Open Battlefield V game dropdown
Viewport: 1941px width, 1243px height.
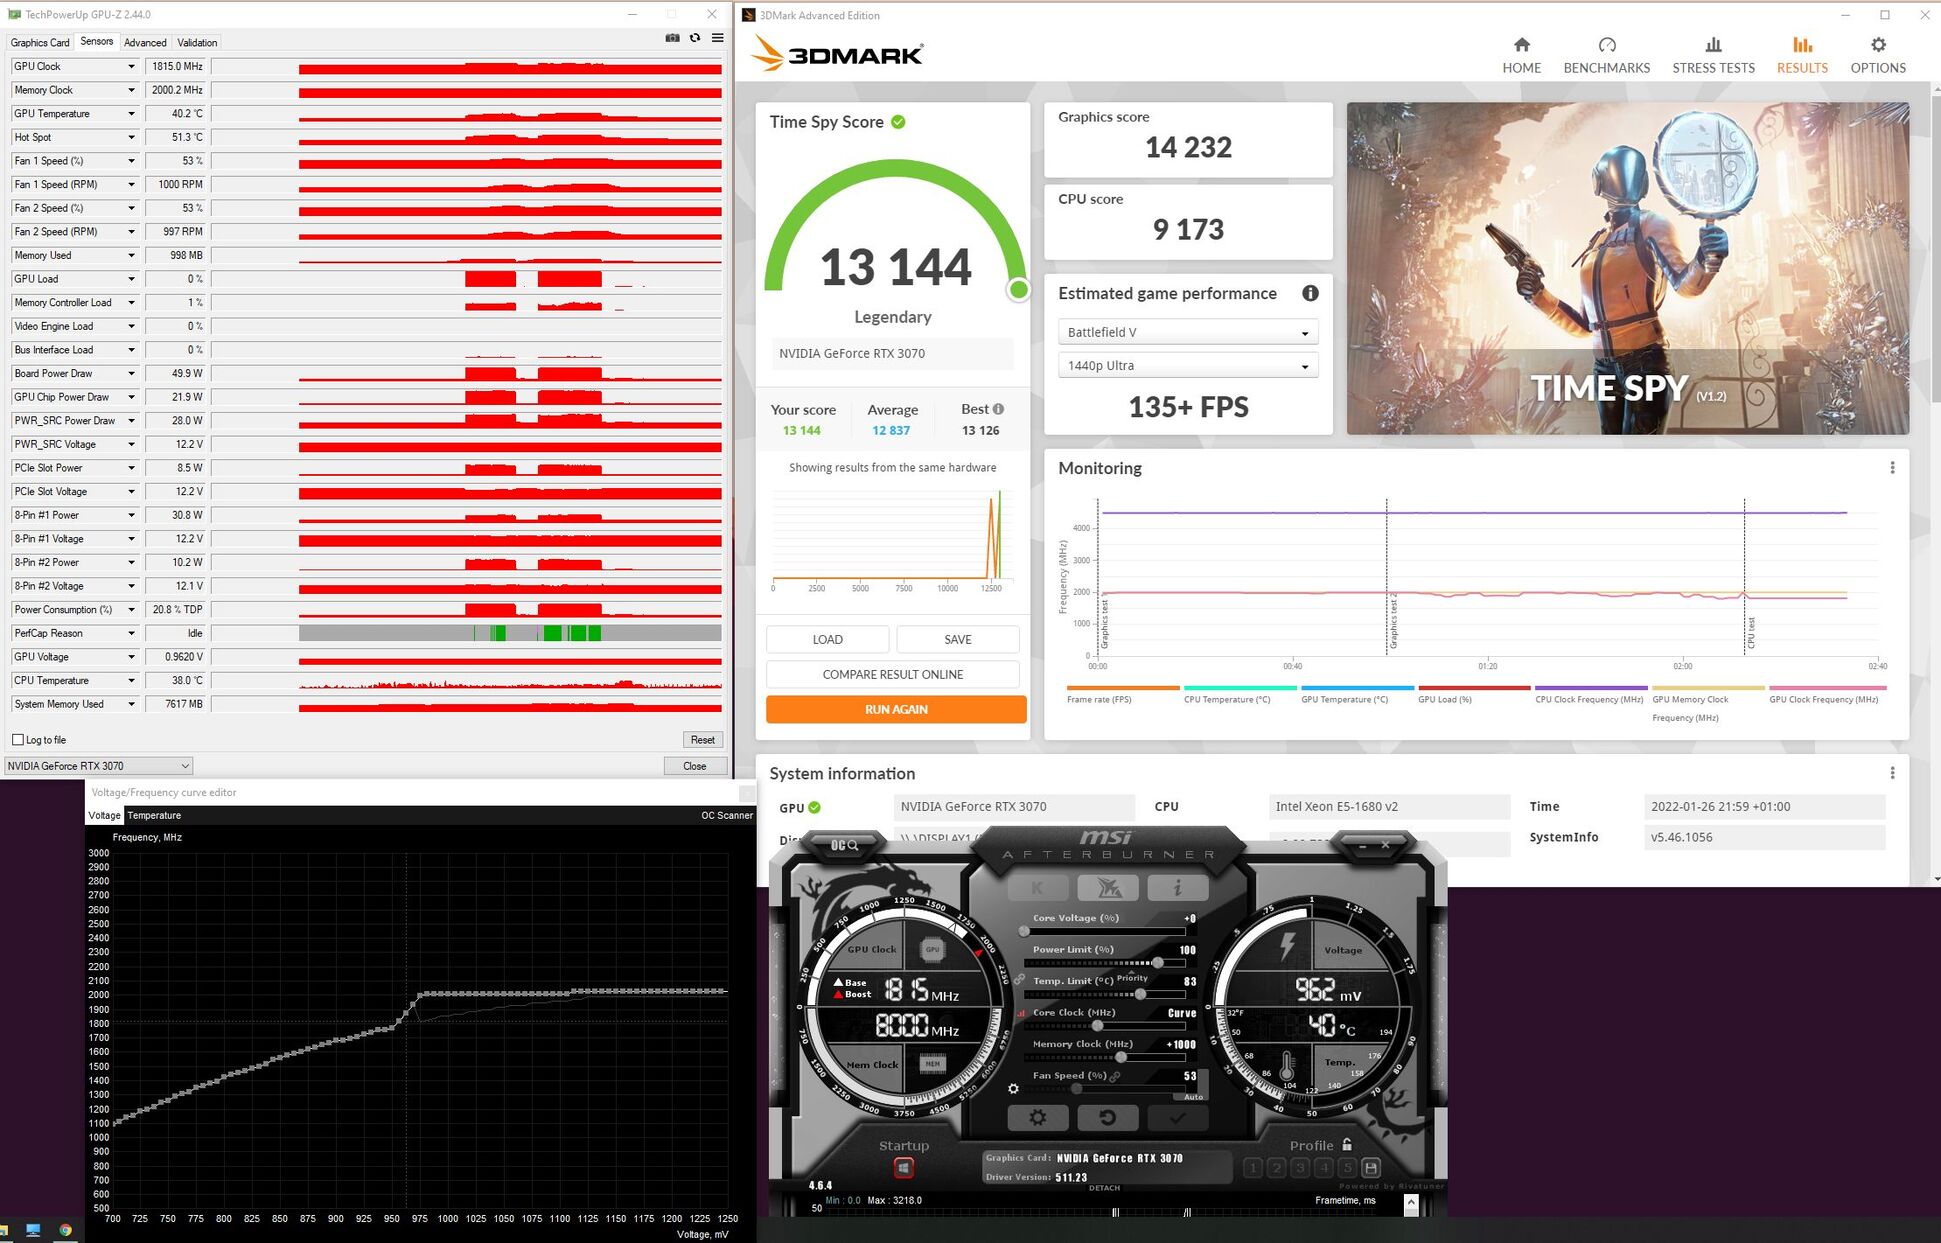tap(1187, 332)
